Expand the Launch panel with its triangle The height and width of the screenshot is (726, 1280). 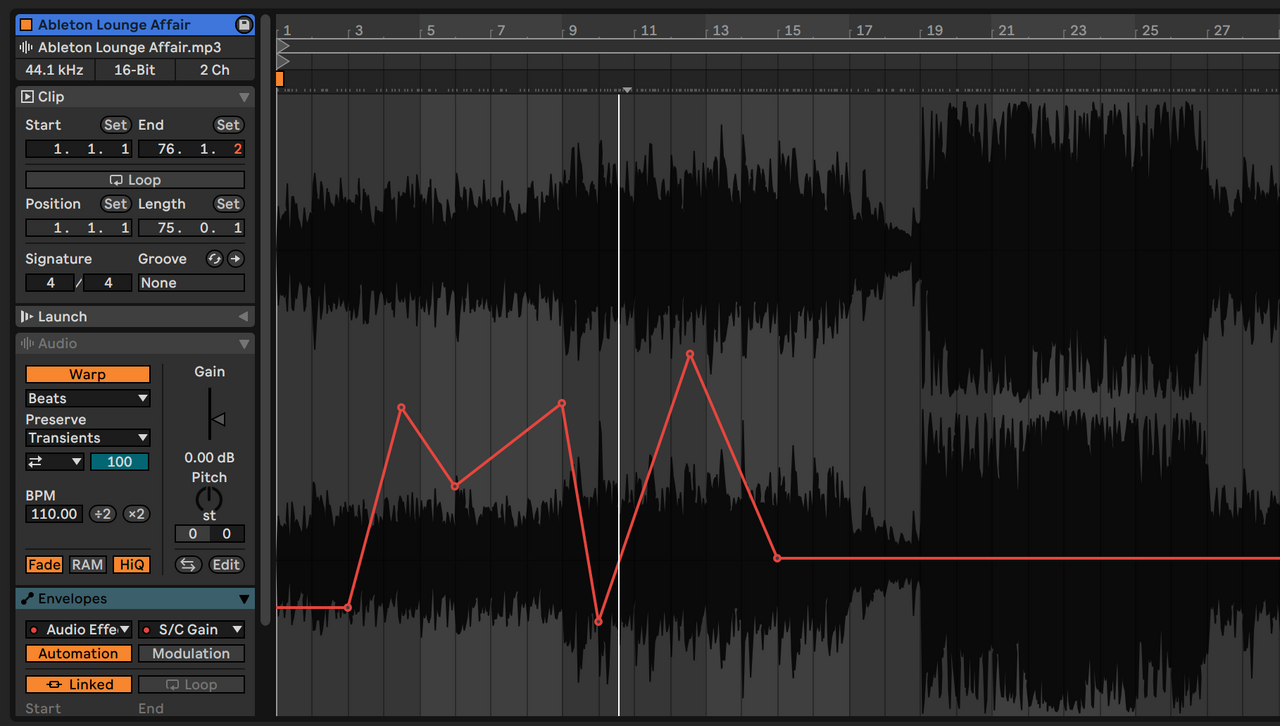point(244,317)
